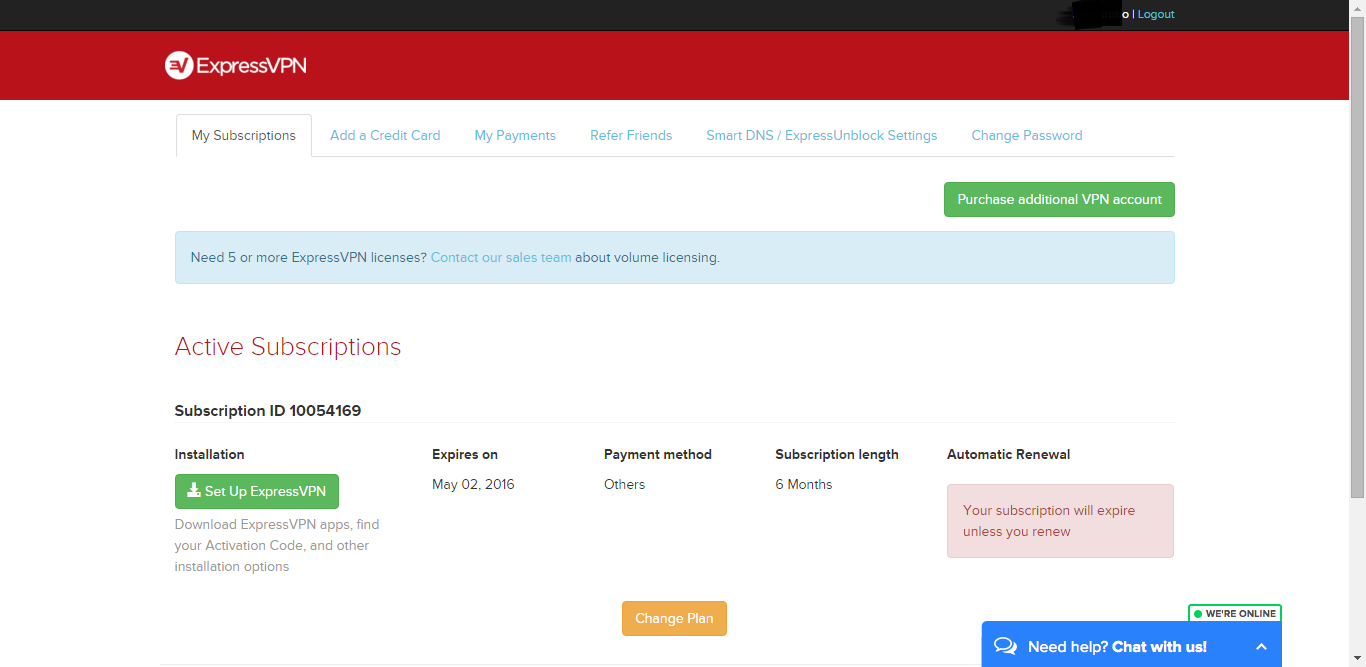Click the vertical scrollbar thumb
The width and height of the screenshot is (1366, 667).
[x=1357, y=258]
